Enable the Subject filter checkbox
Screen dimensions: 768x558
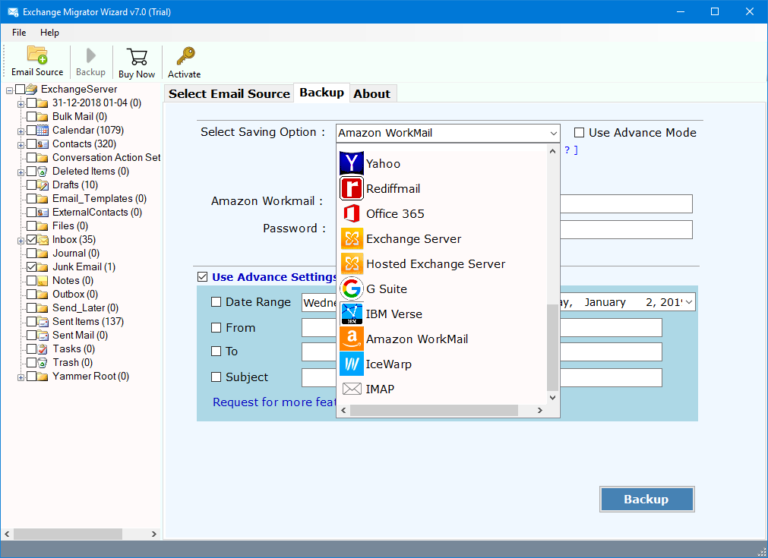216,377
